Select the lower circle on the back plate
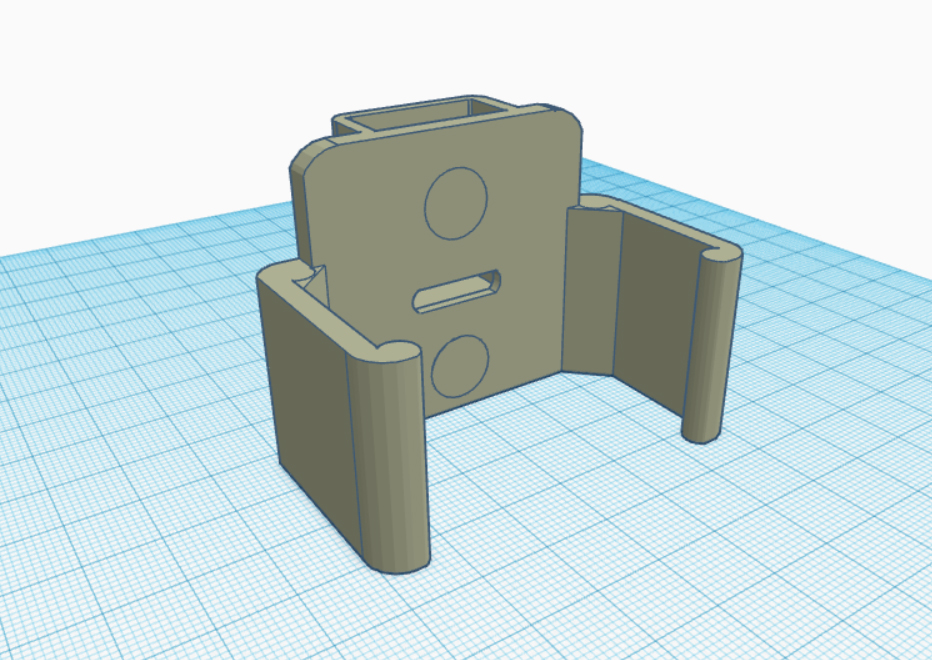The height and width of the screenshot is (660, 932). (x=460, y=366)
